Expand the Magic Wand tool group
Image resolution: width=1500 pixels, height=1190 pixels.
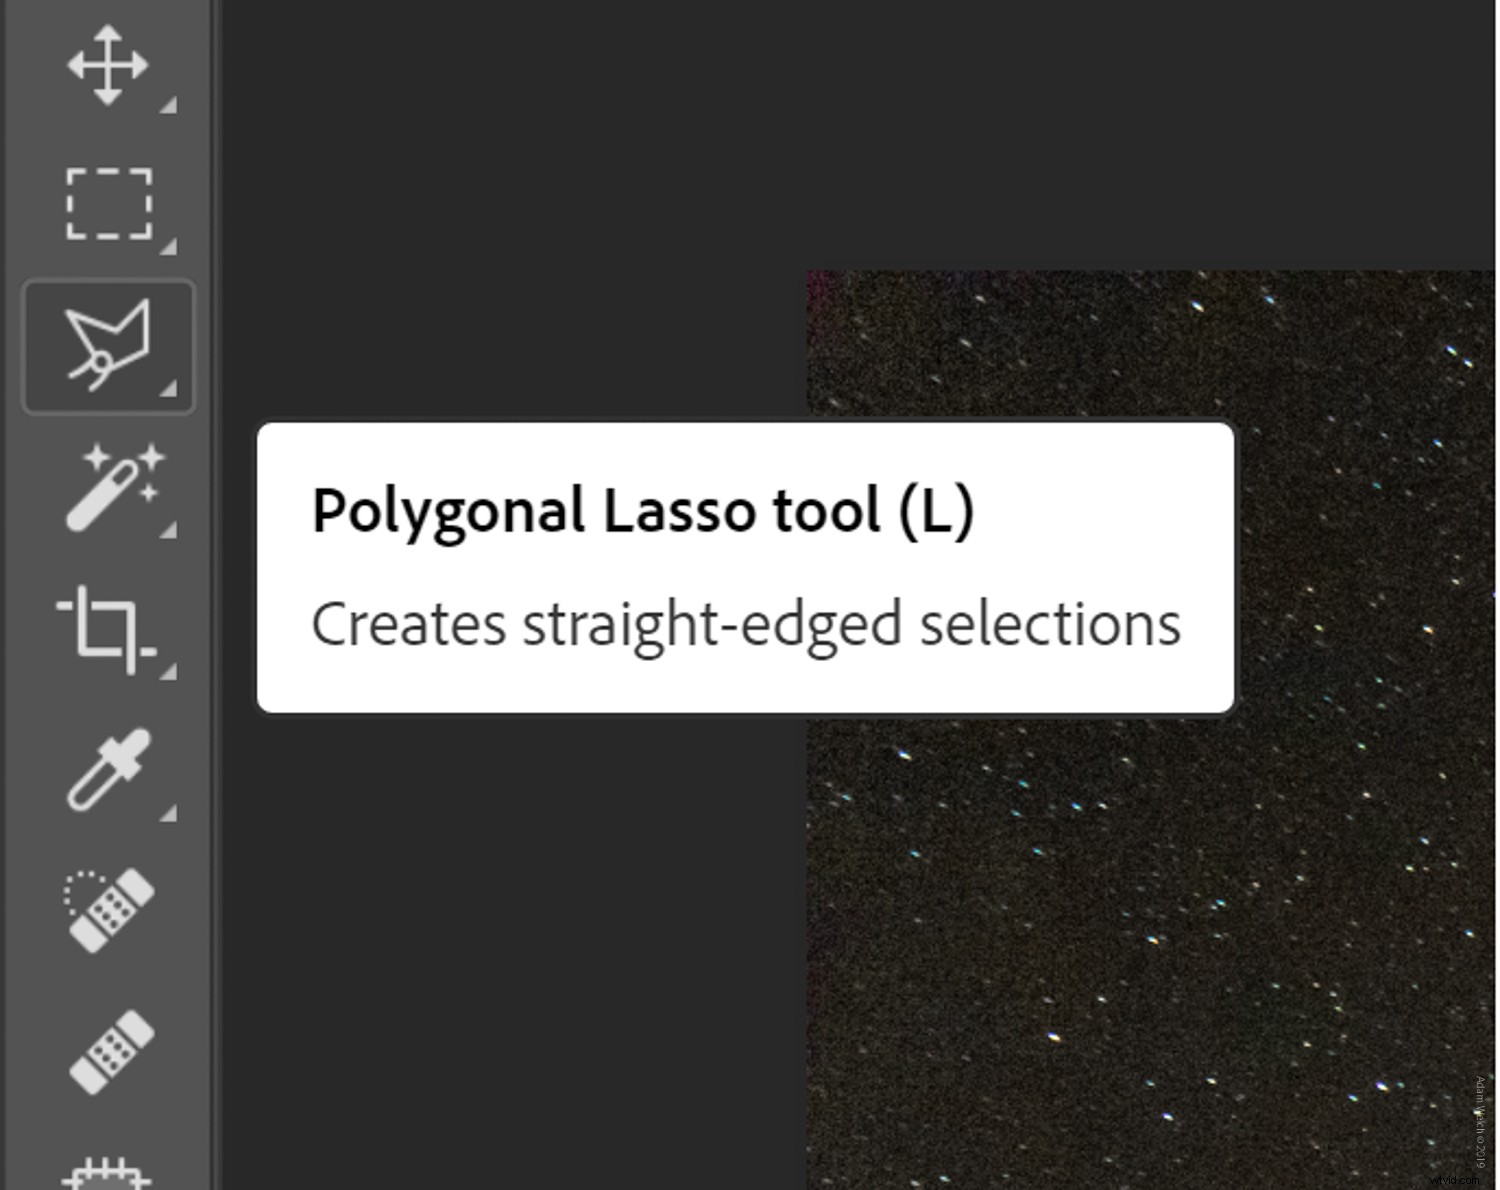coord(170,528)
